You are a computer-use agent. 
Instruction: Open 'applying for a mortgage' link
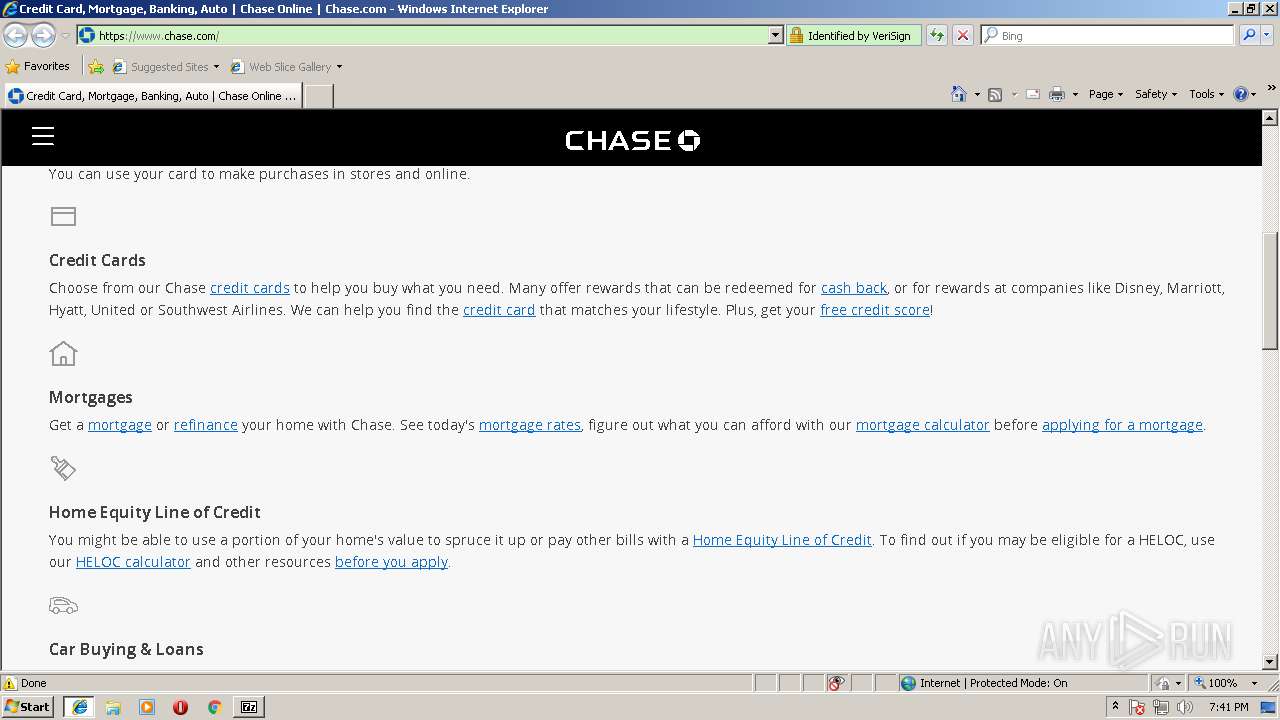tap(1122, 425)
